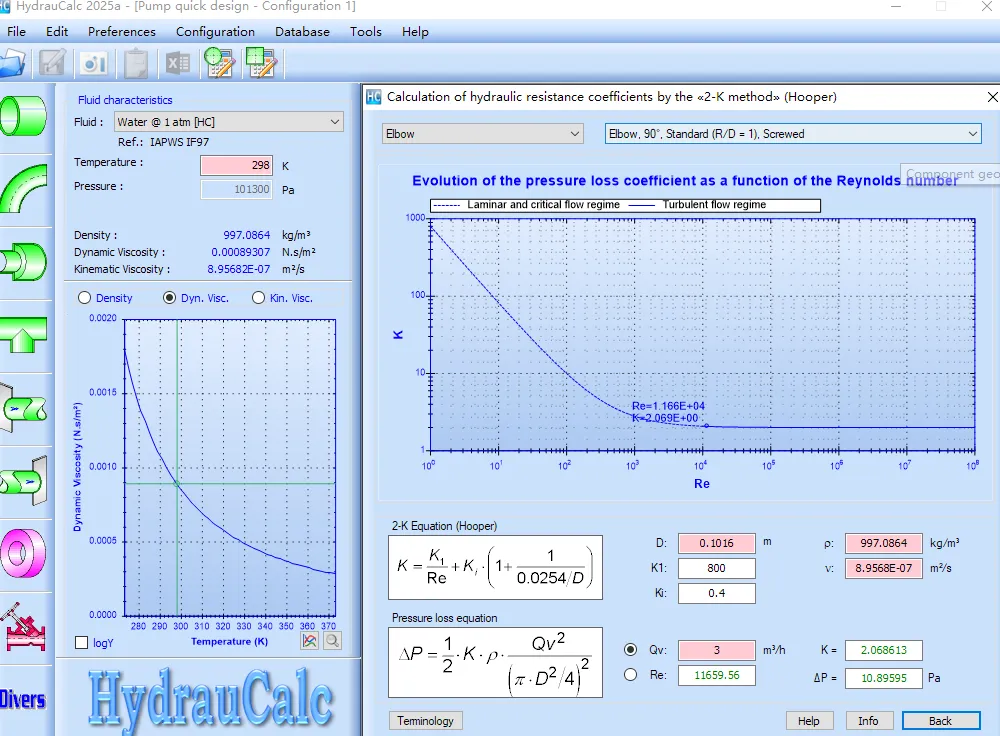
Task: Click the chart options icon under viscosity graph
Action: [x=310, y=640]
